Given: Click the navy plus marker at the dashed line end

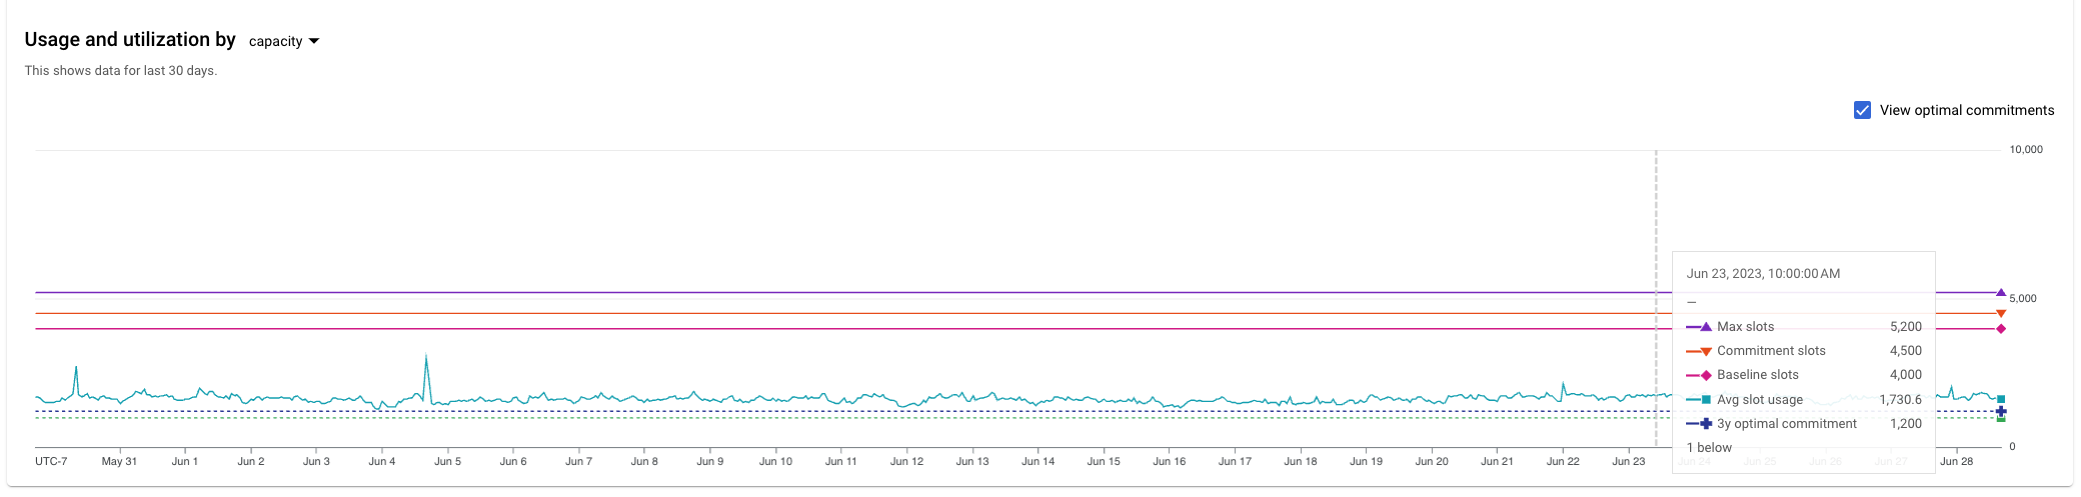Looking at the screenshot, I should coord(2000,411).
